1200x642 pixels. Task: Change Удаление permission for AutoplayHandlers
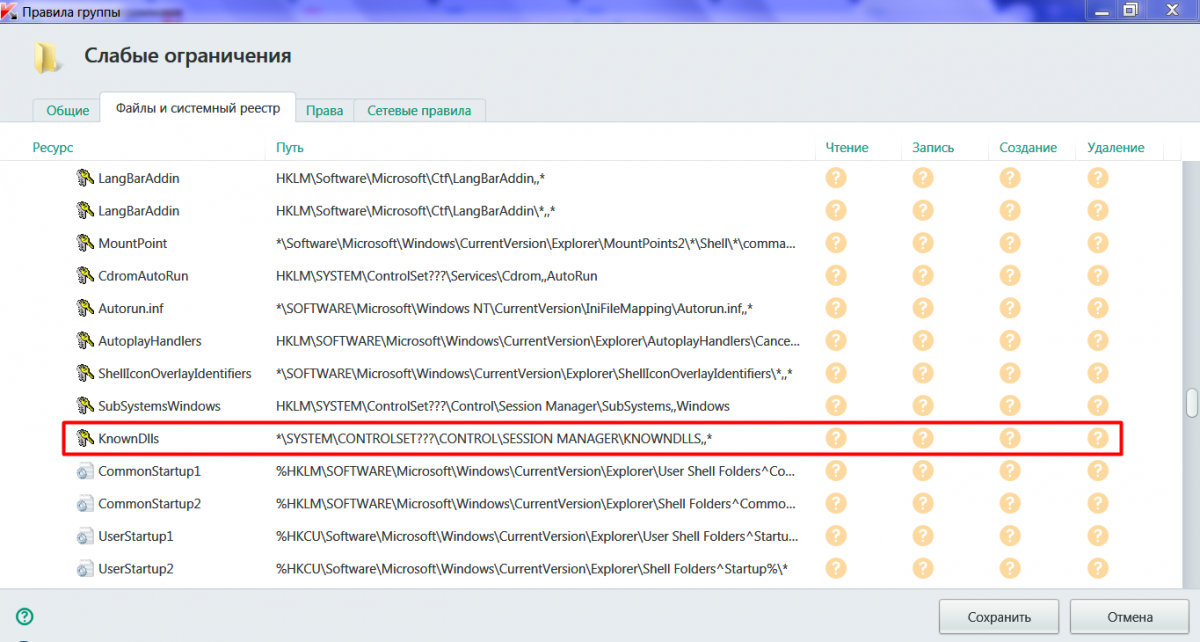coord(1098,341)
